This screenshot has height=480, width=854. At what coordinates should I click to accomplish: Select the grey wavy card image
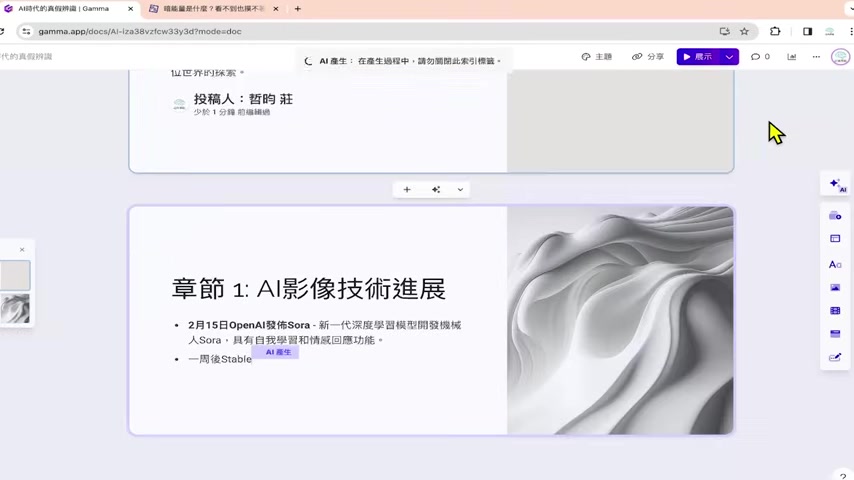tap(620, 320)
